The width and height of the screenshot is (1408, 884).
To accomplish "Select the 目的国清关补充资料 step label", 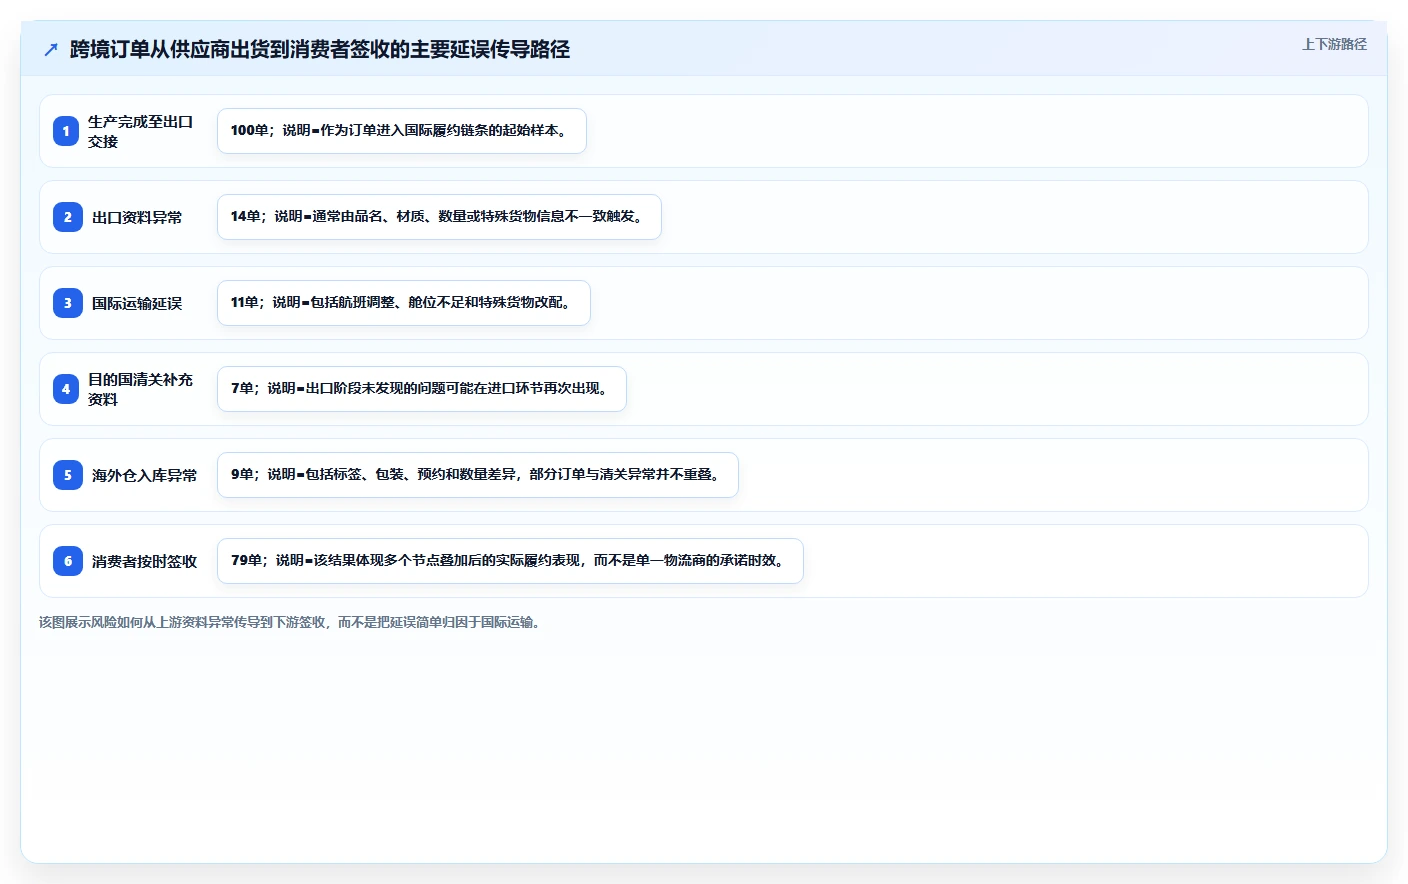I will click(141, 389).
